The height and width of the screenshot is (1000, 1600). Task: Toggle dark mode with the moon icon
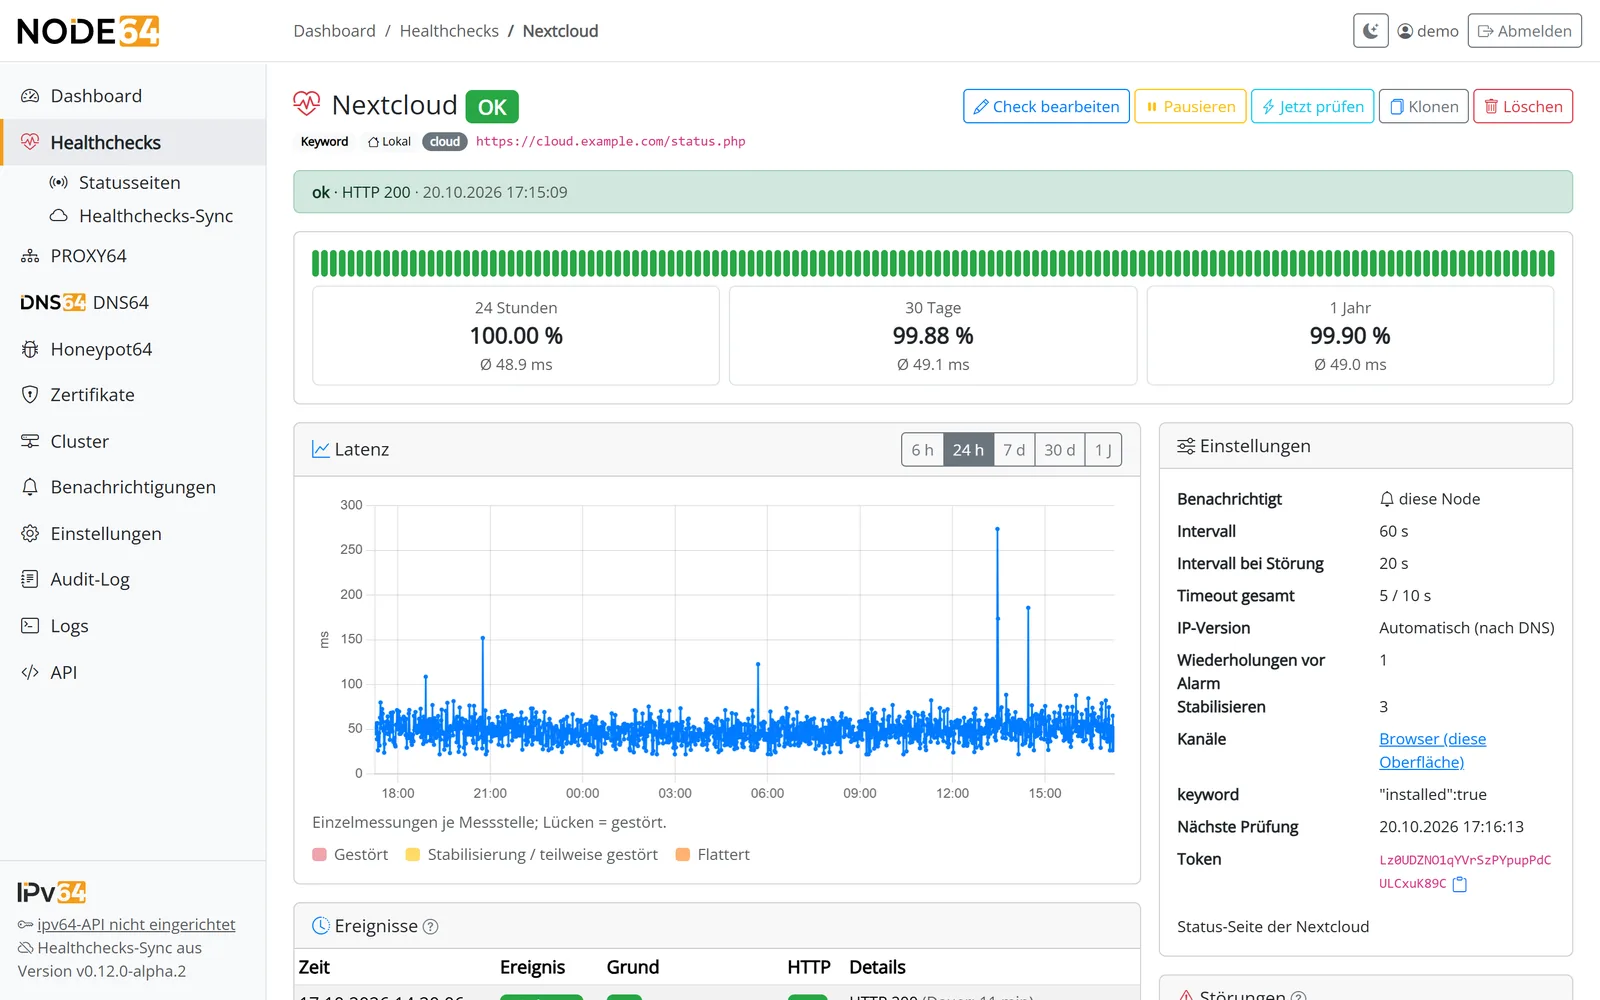pos(1371,31)
